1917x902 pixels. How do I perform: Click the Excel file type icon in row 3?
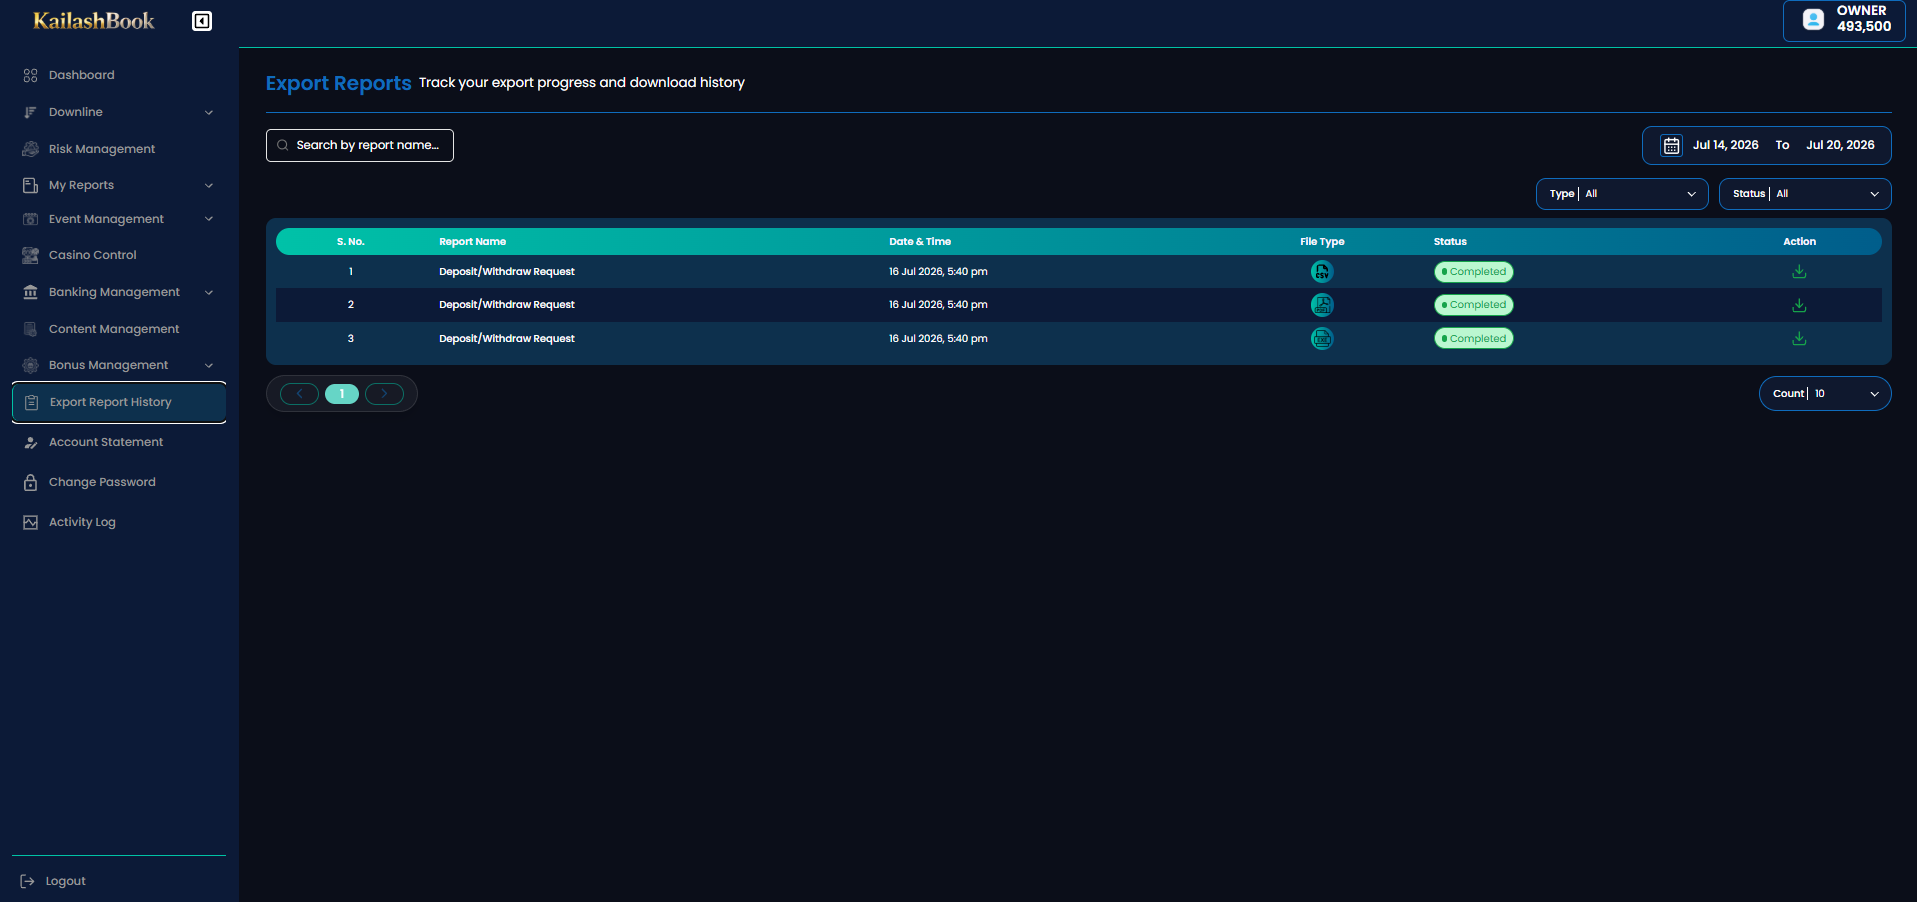(x=1322, y=338)
